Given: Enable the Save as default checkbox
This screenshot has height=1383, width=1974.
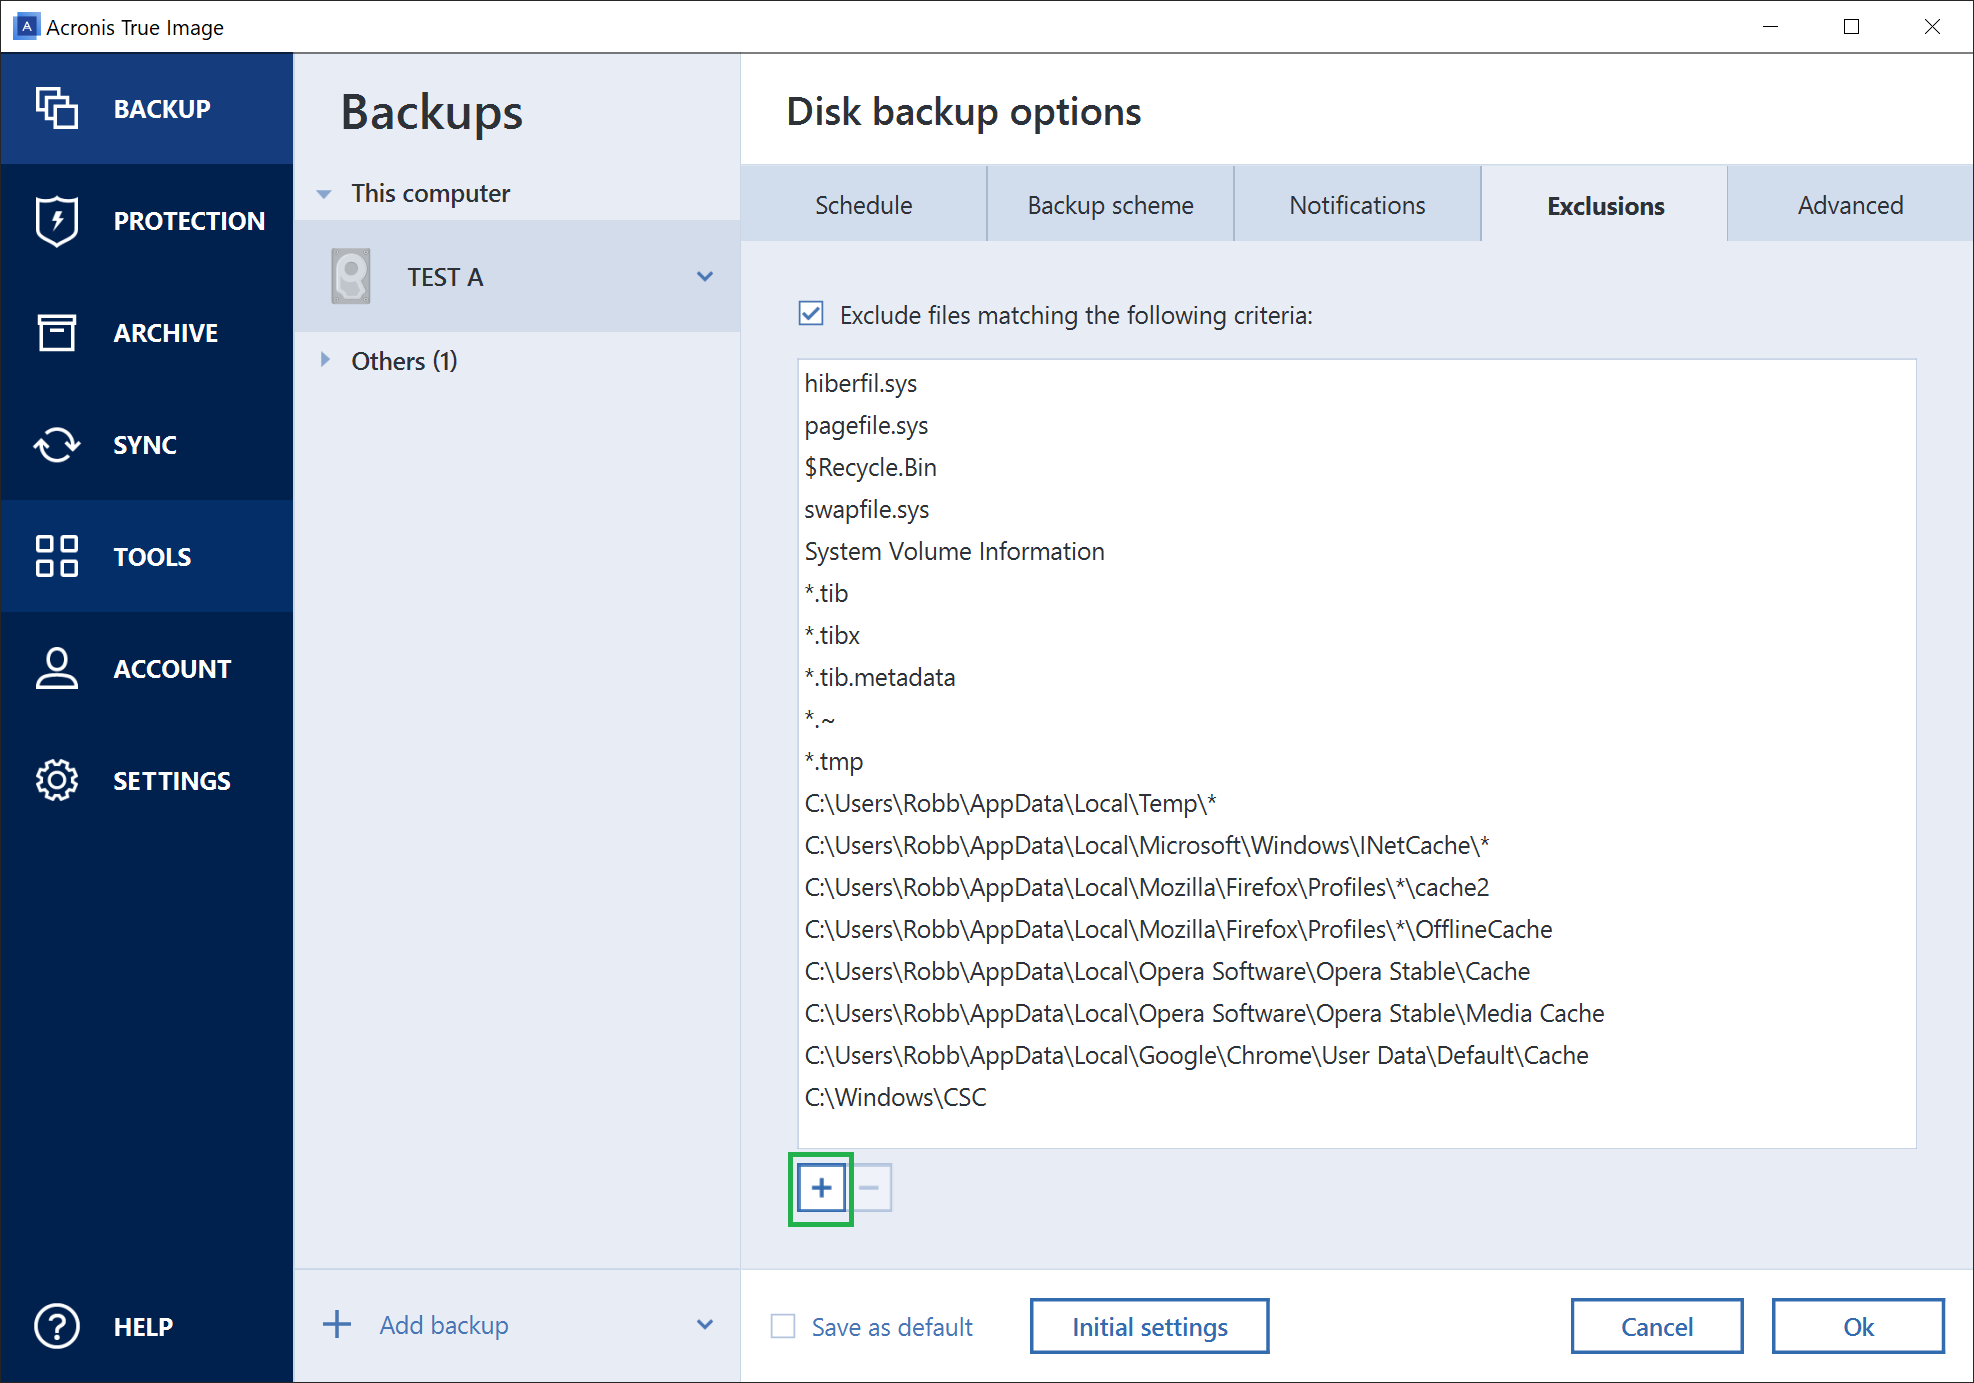Looking at the screenshot, I should (783, 1325).
